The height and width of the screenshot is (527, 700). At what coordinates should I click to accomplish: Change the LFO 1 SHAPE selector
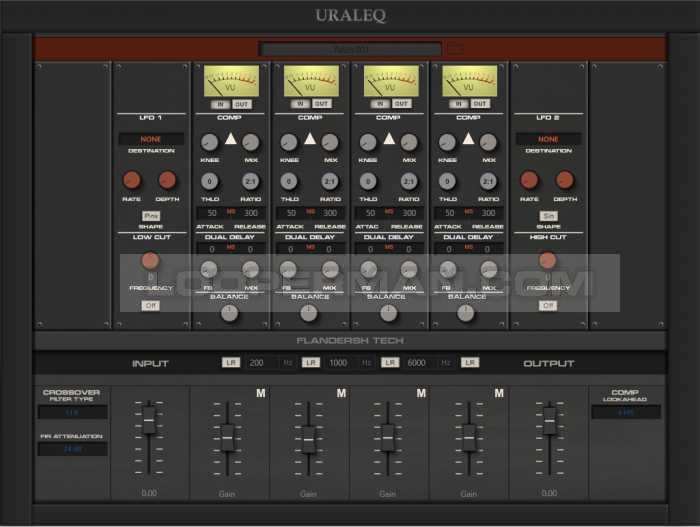point(151,216)
